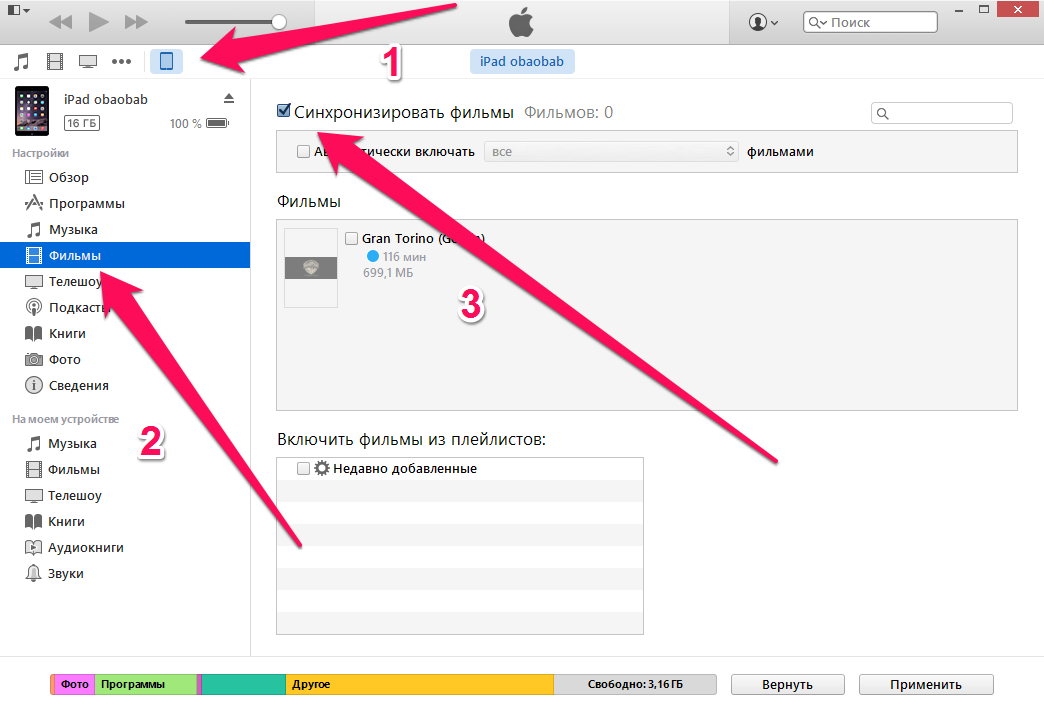Click the 116 мин duration text
Screen dimensions: 1044x712
pyautogui.click(x=404, y=256)
